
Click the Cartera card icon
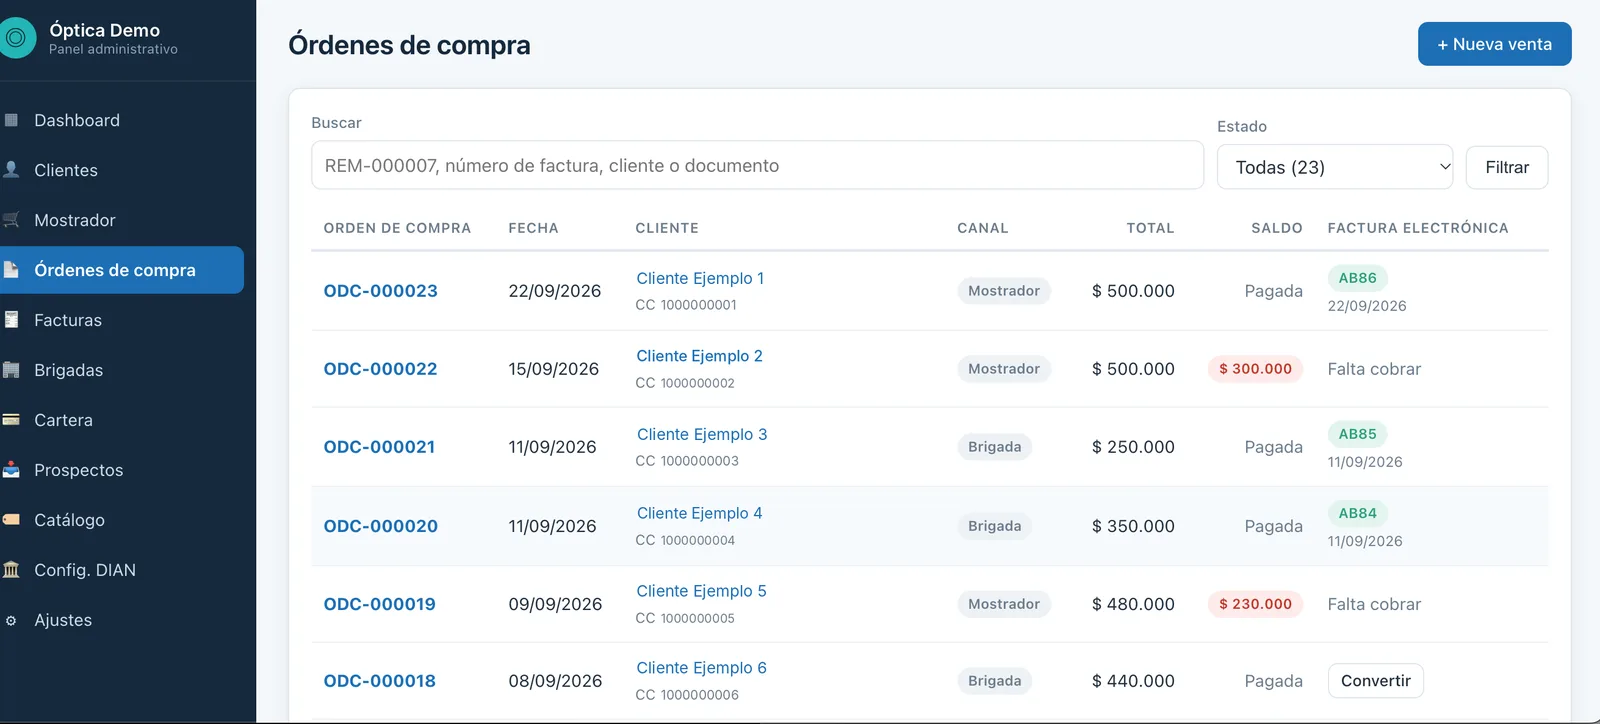click(x=11, y=420)
